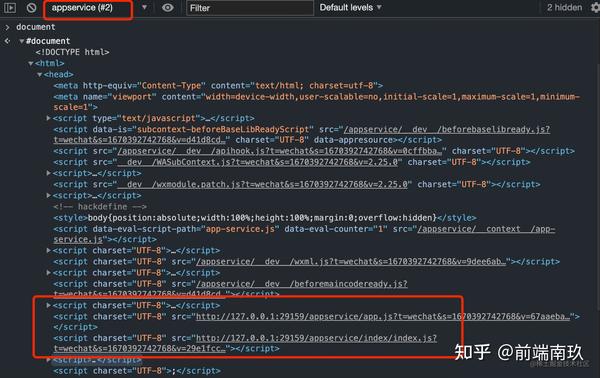600x378 pixels.
Task: Clear the console with the ban icon
Action: point(31,7)
